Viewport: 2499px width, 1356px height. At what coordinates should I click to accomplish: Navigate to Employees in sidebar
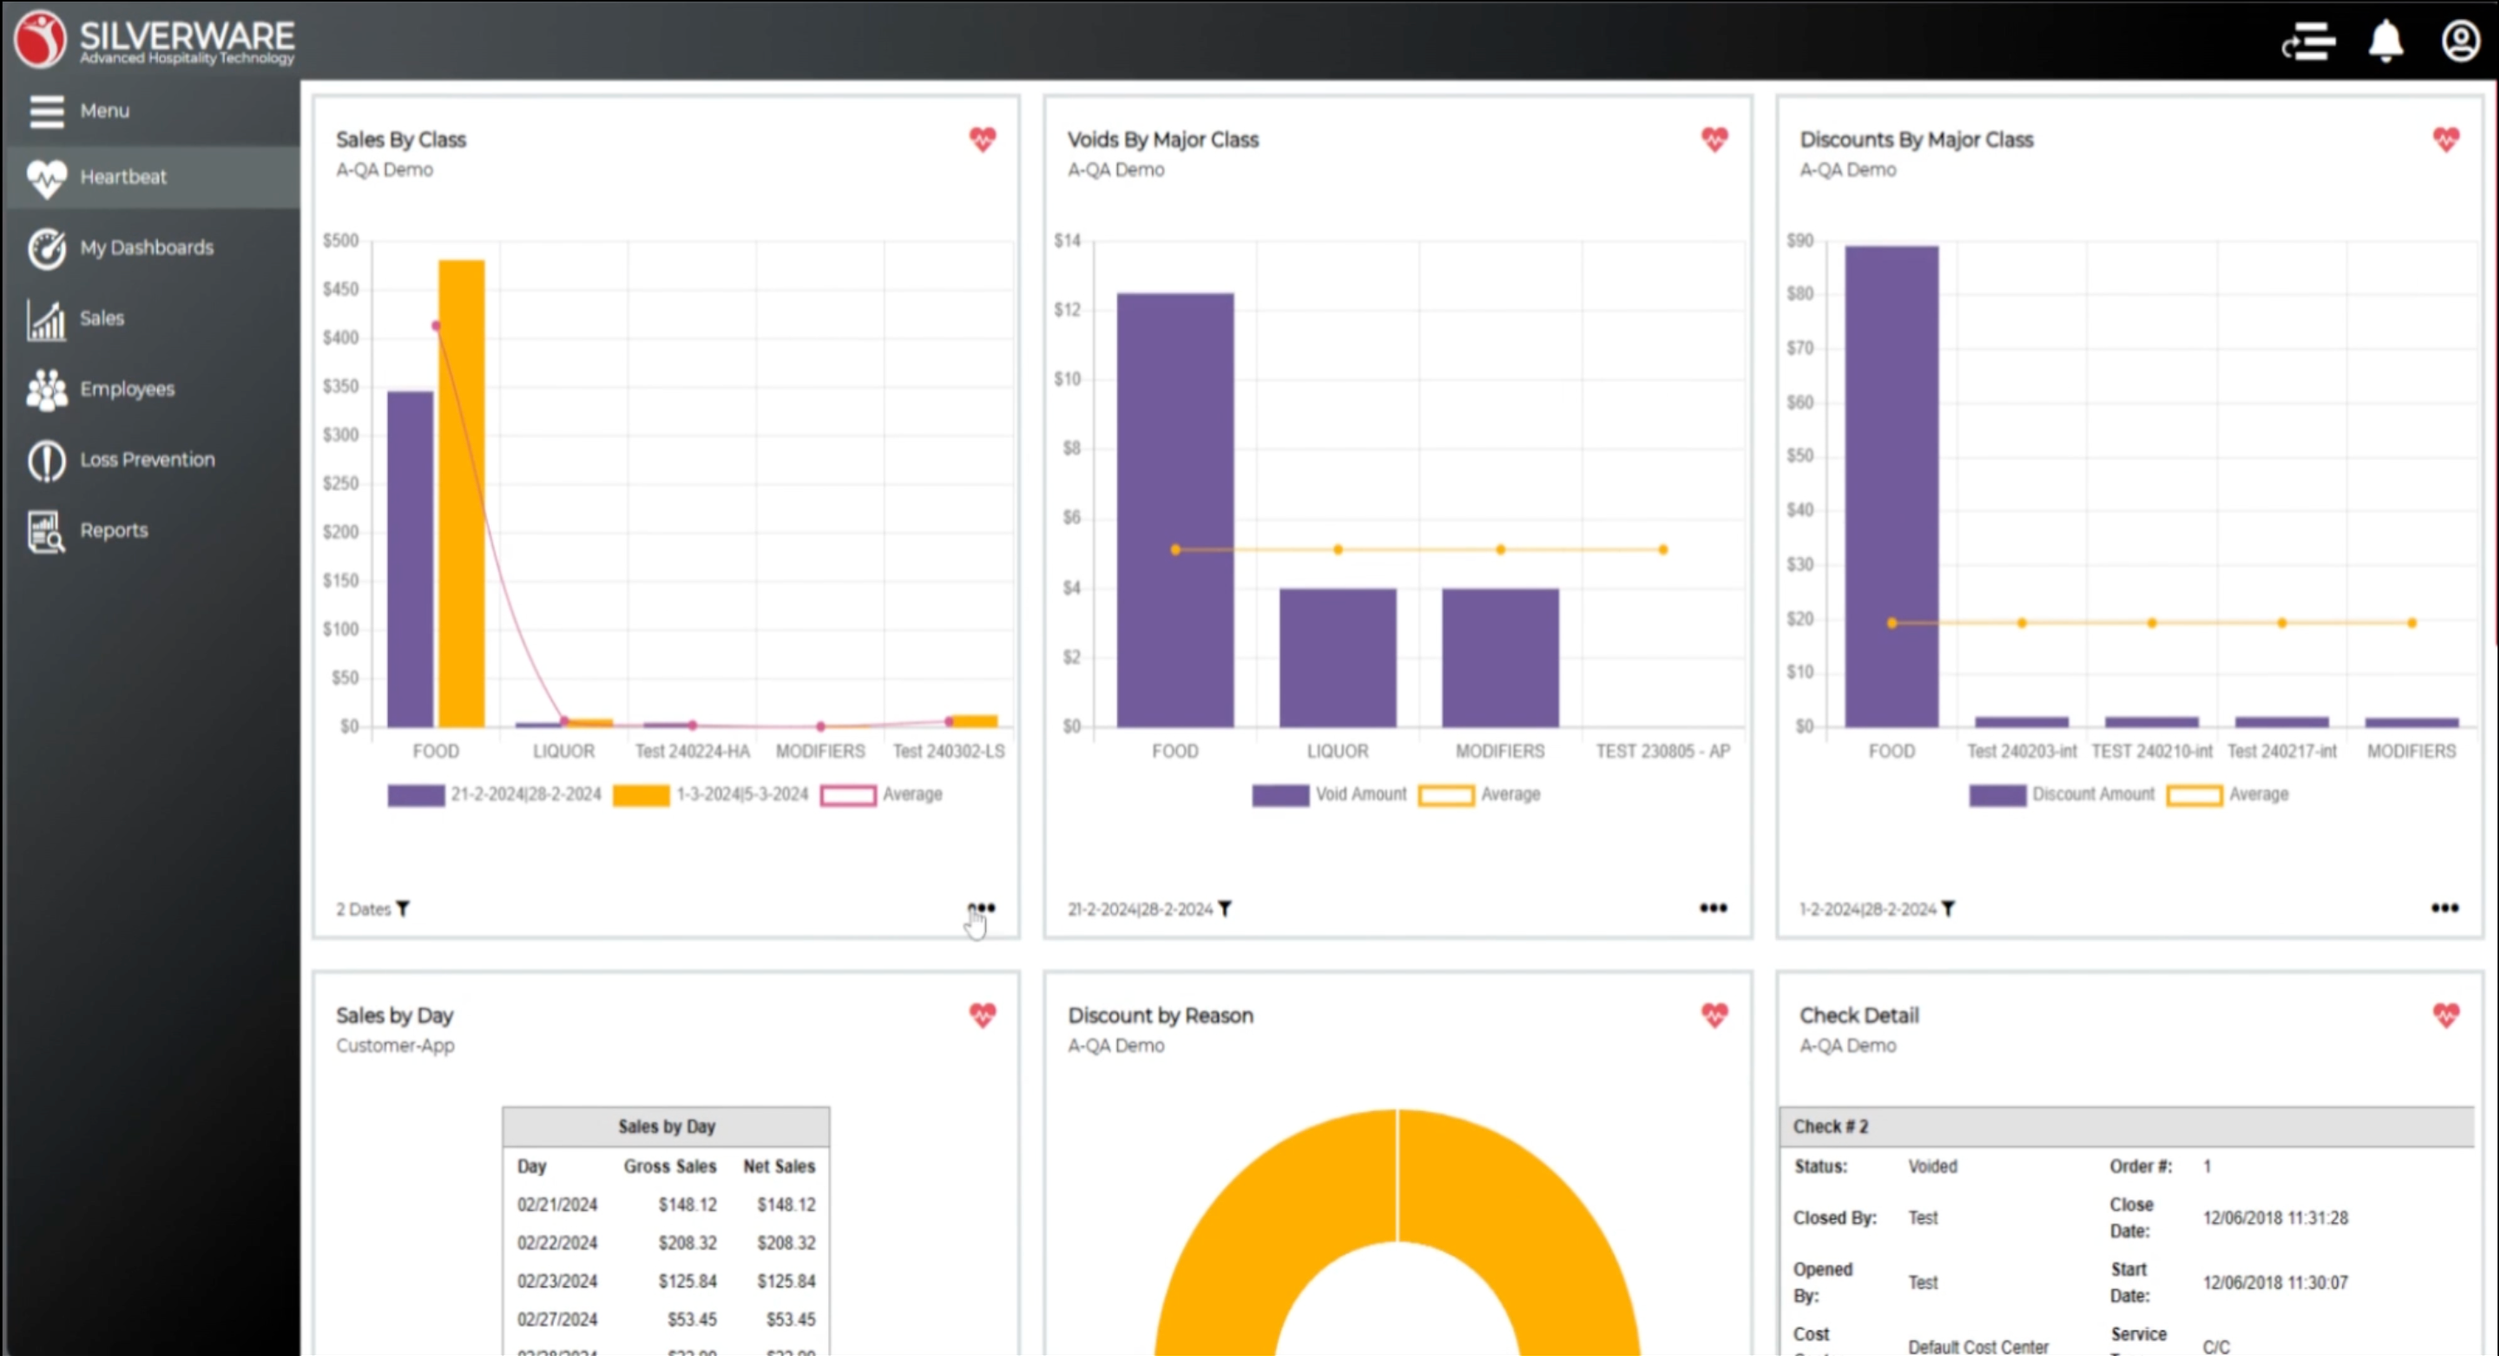click(127, 388)
